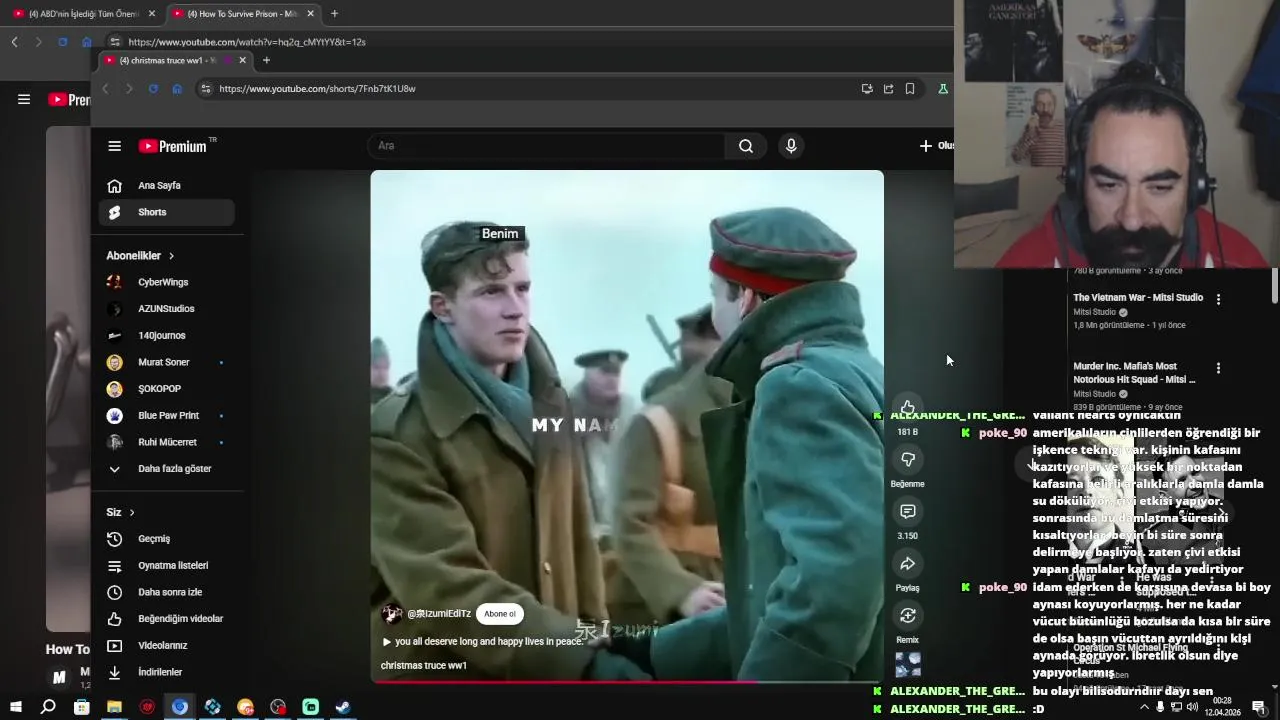Click the YouTube Premium logo
1280x720 pixels.
[x=172, y=146]
